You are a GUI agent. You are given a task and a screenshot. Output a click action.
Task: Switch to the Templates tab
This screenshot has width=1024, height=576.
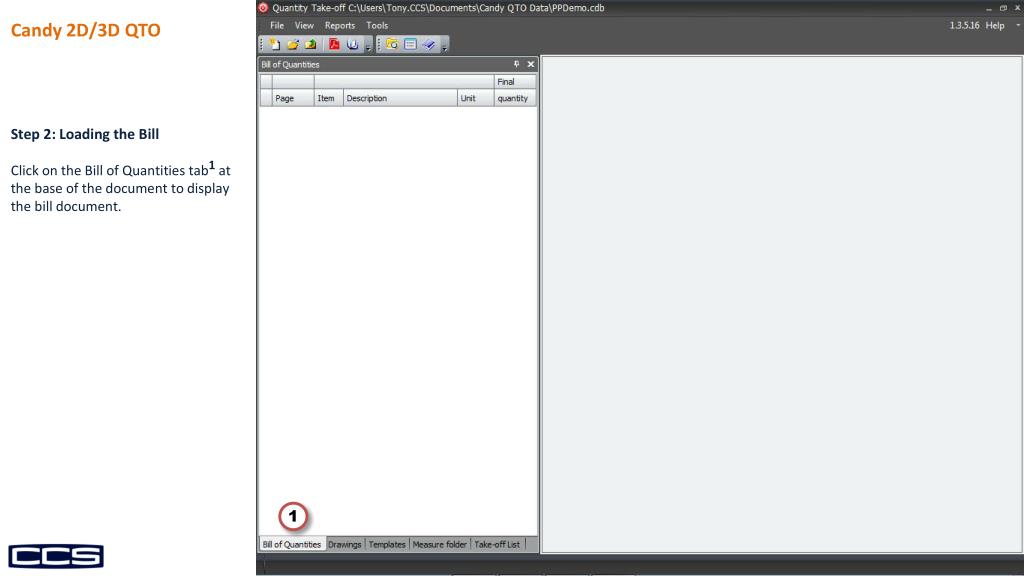[387, 544]
